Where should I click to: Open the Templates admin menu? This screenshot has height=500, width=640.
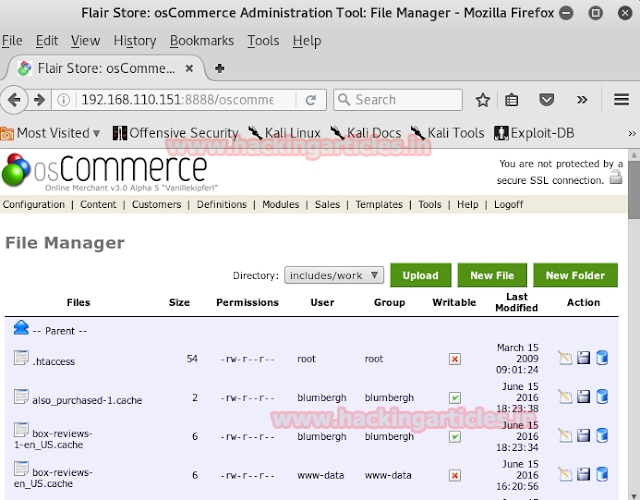pyautogui.click(x=379, y=204)
